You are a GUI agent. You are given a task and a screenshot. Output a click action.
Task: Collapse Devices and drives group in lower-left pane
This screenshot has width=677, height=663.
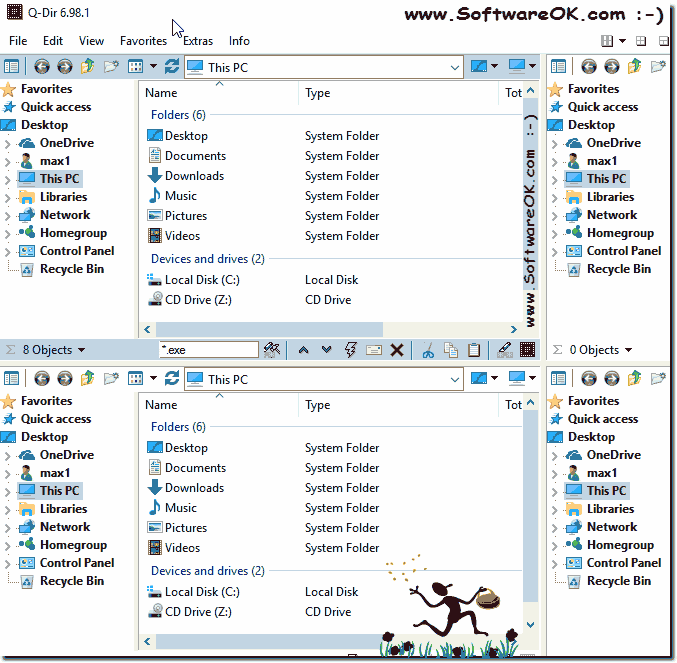point(207,571)
